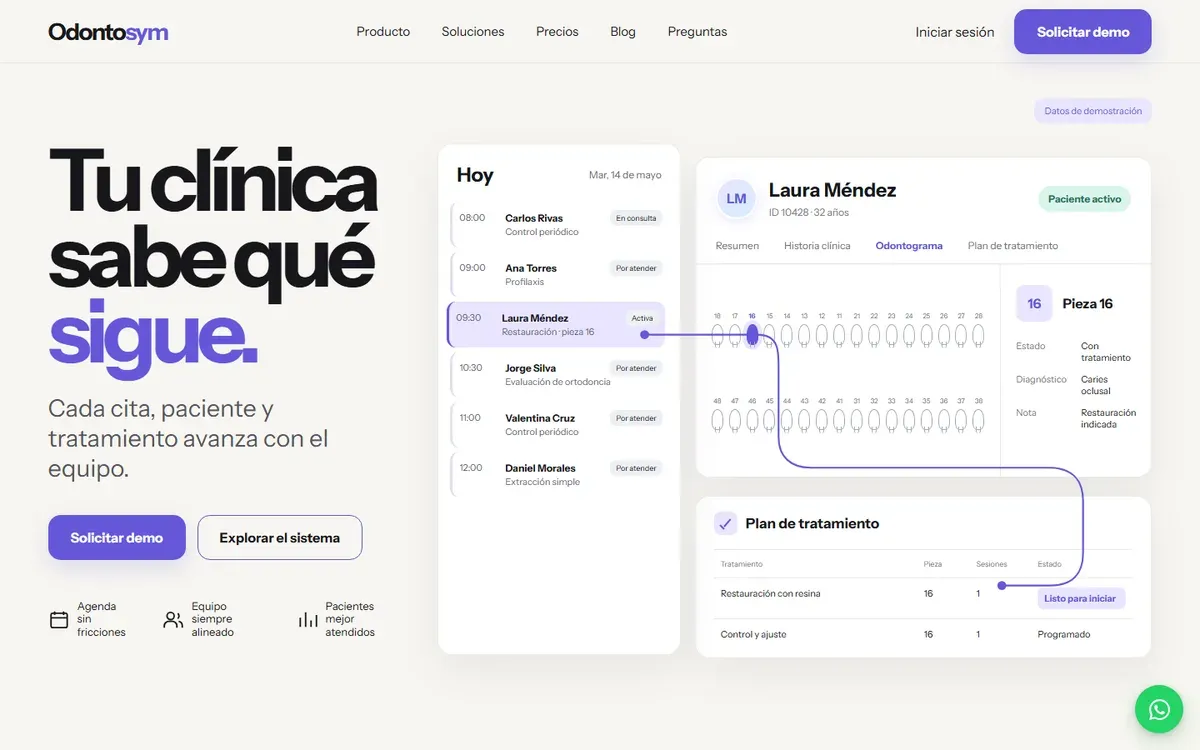This screenshot has width=1200, height=750.
Task: Select tooth 28 in the odontogram
Action: (x=978, y=335)
